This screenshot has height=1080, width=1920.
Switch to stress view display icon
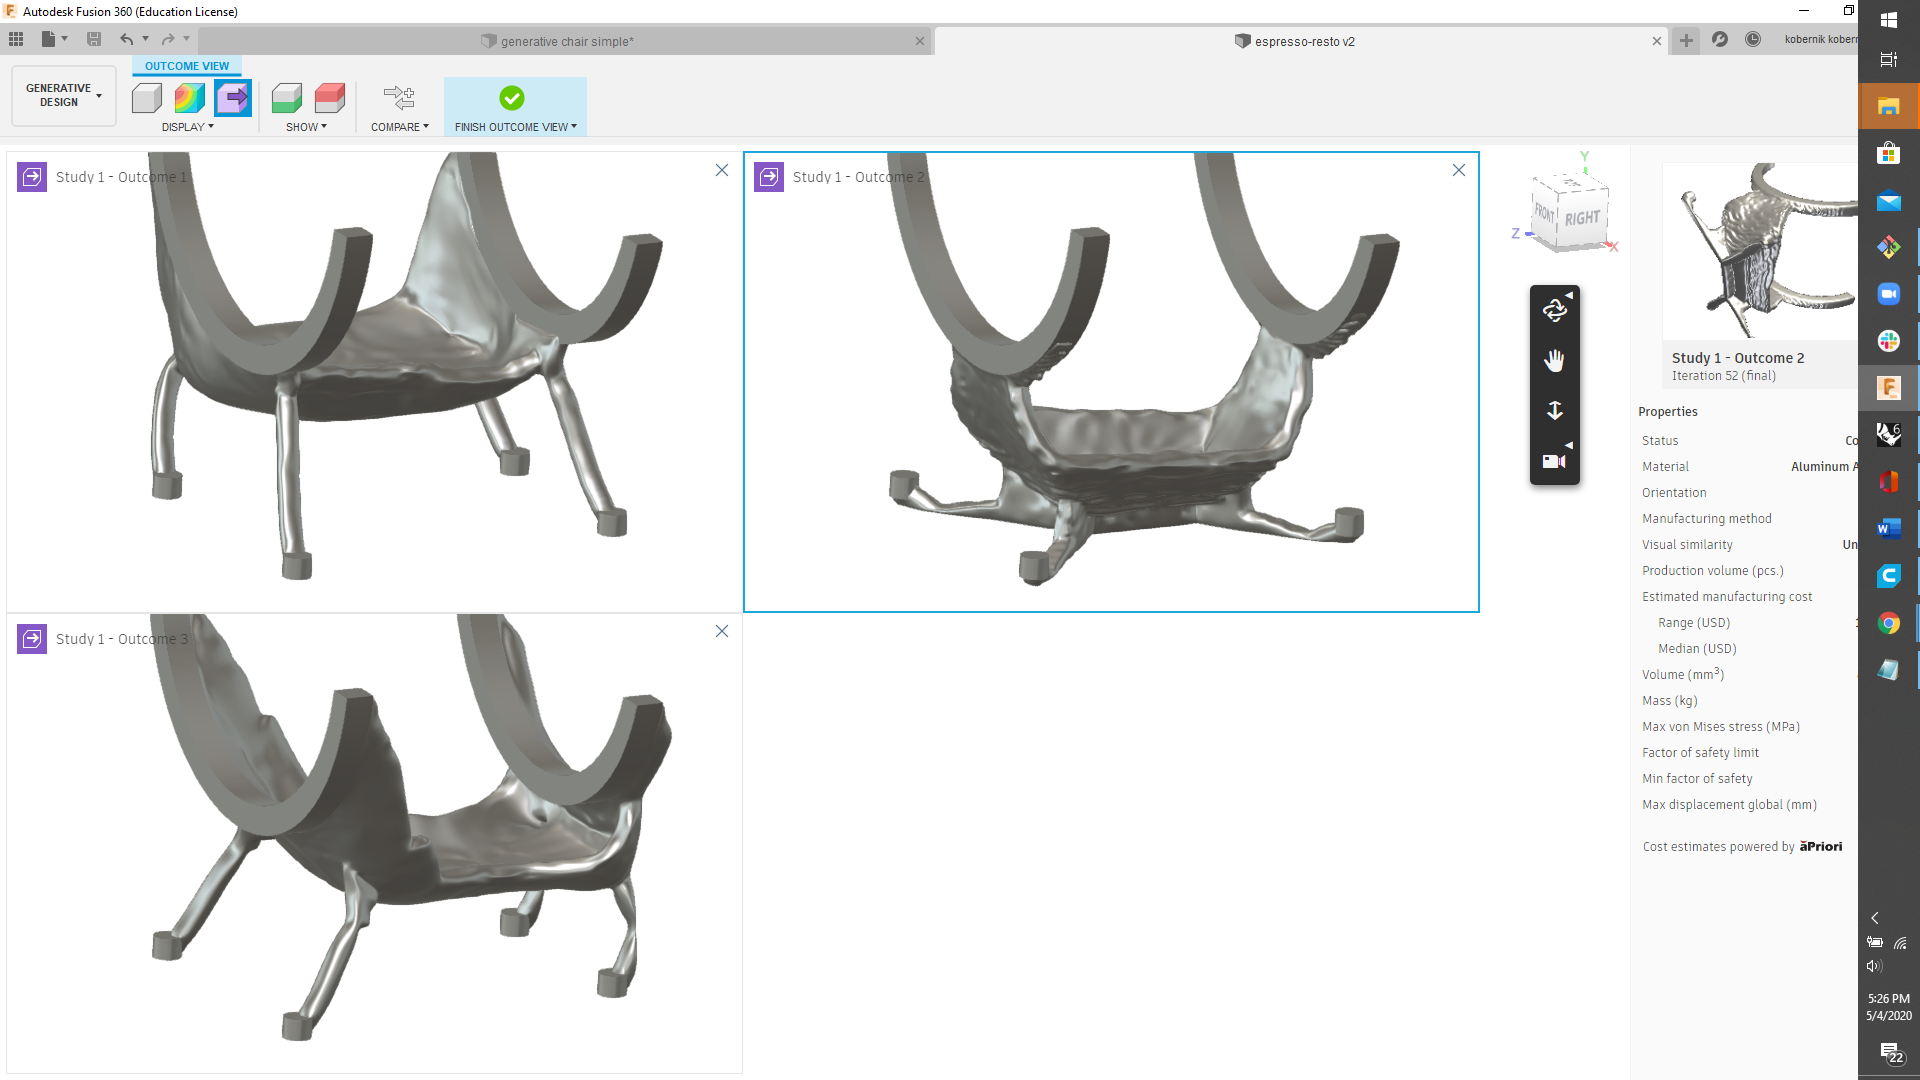click(189, 98)
